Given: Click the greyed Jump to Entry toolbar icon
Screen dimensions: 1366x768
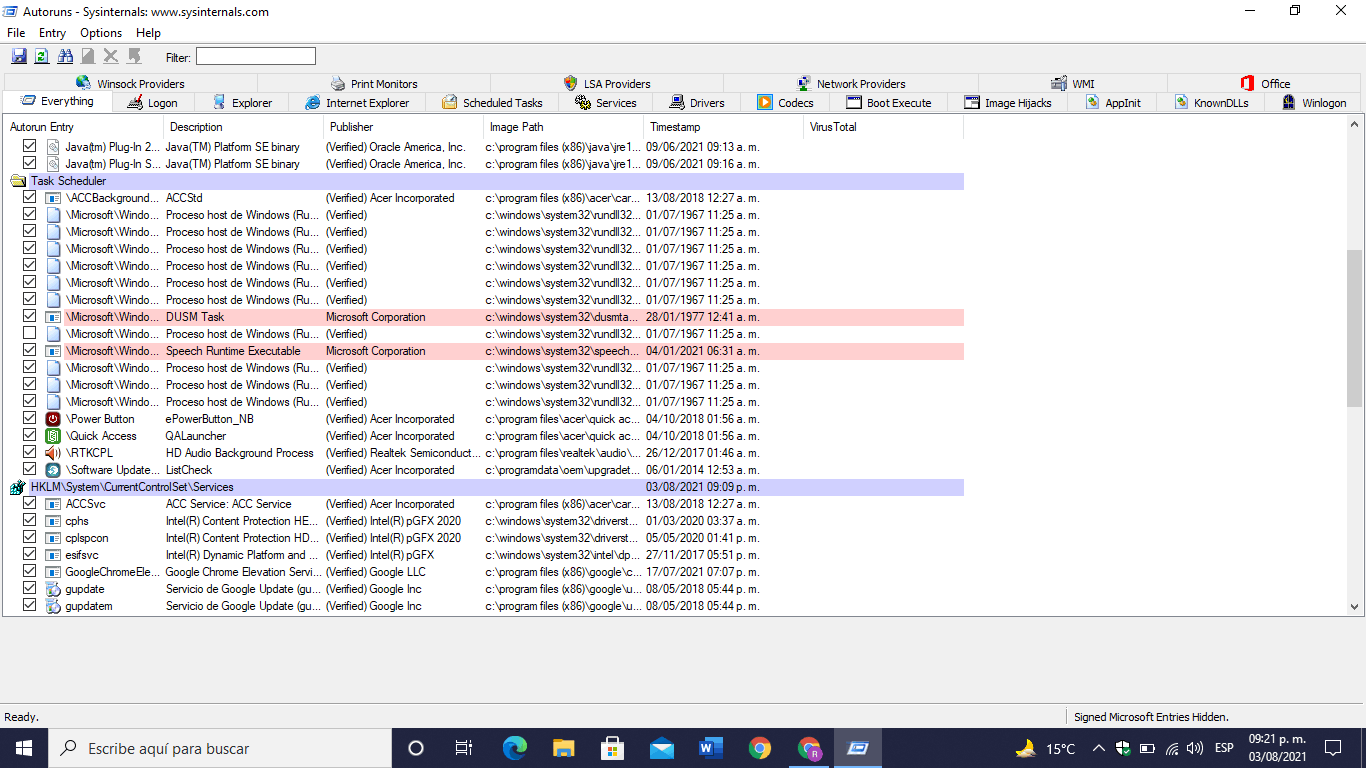Looking at the screenshot, I should click(x=134, y=57).
